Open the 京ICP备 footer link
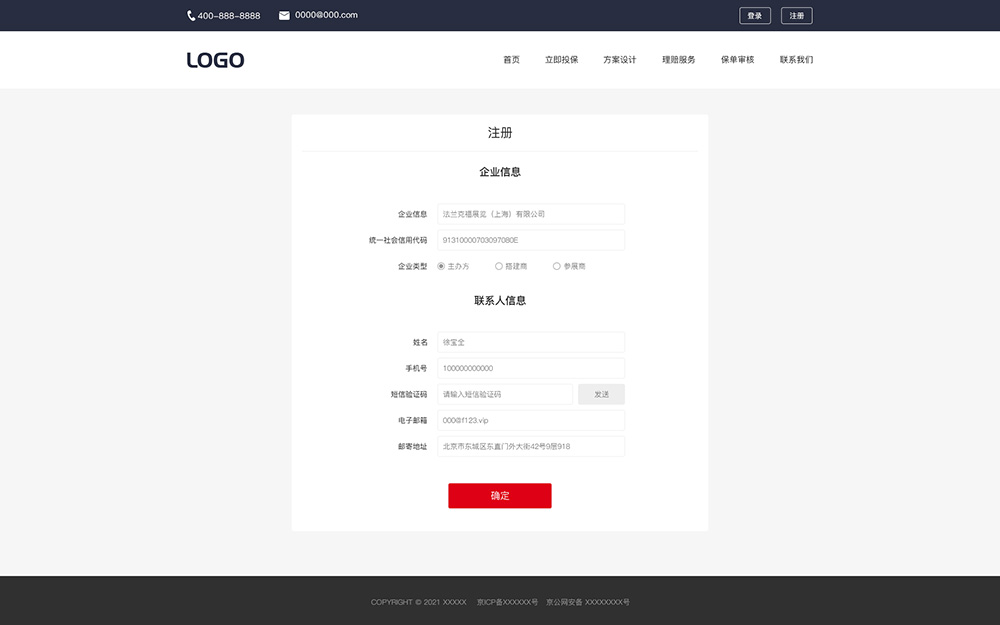Screen dimensions: 1000x625 pos(507,602)
